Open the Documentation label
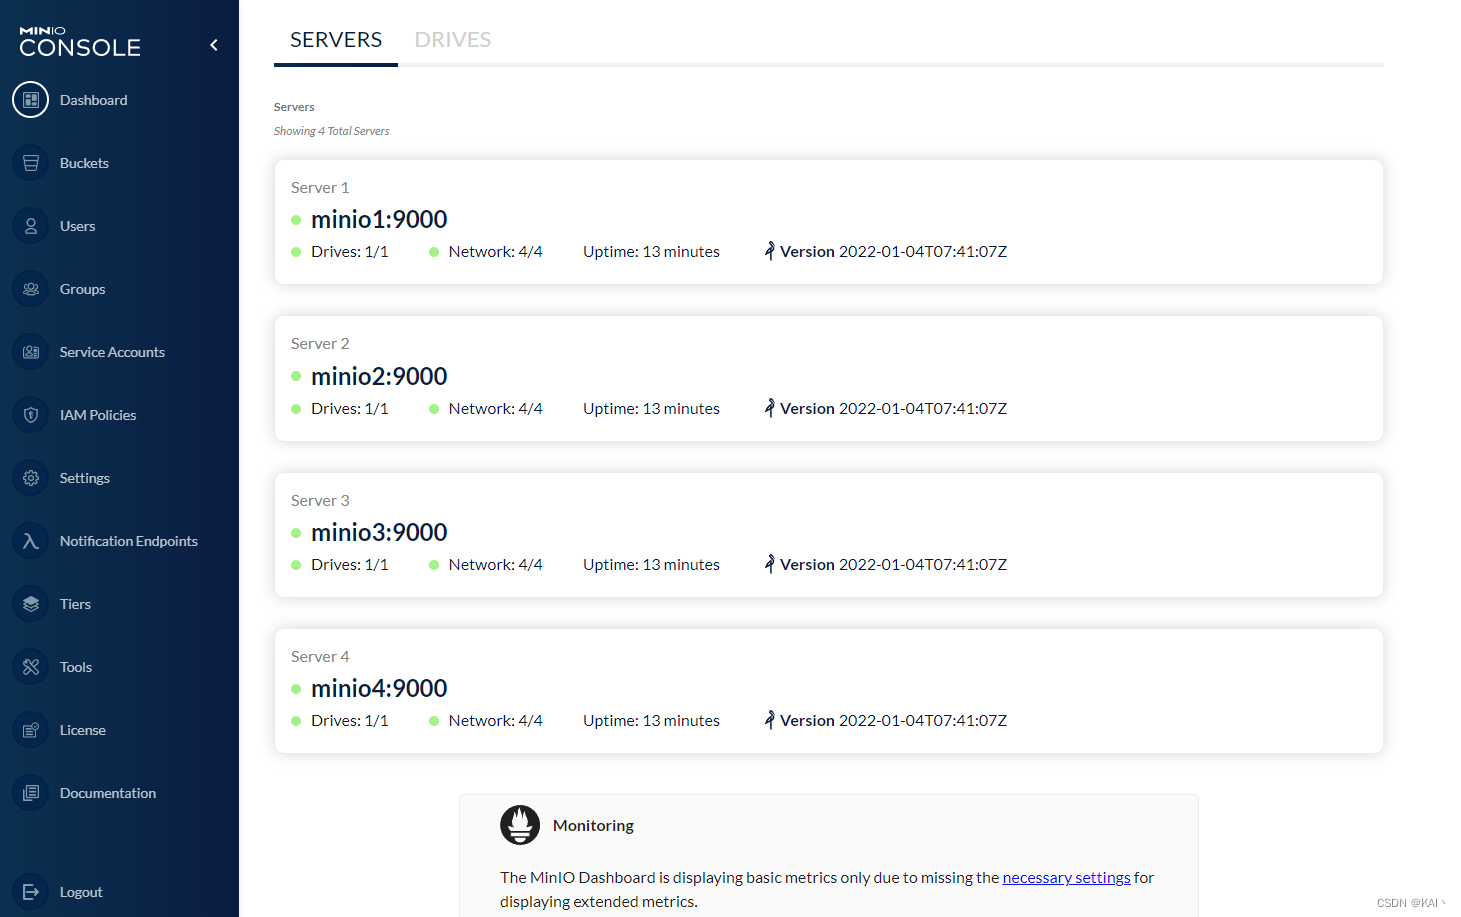This screenshot has width=1461, height=917. (108, 793)
